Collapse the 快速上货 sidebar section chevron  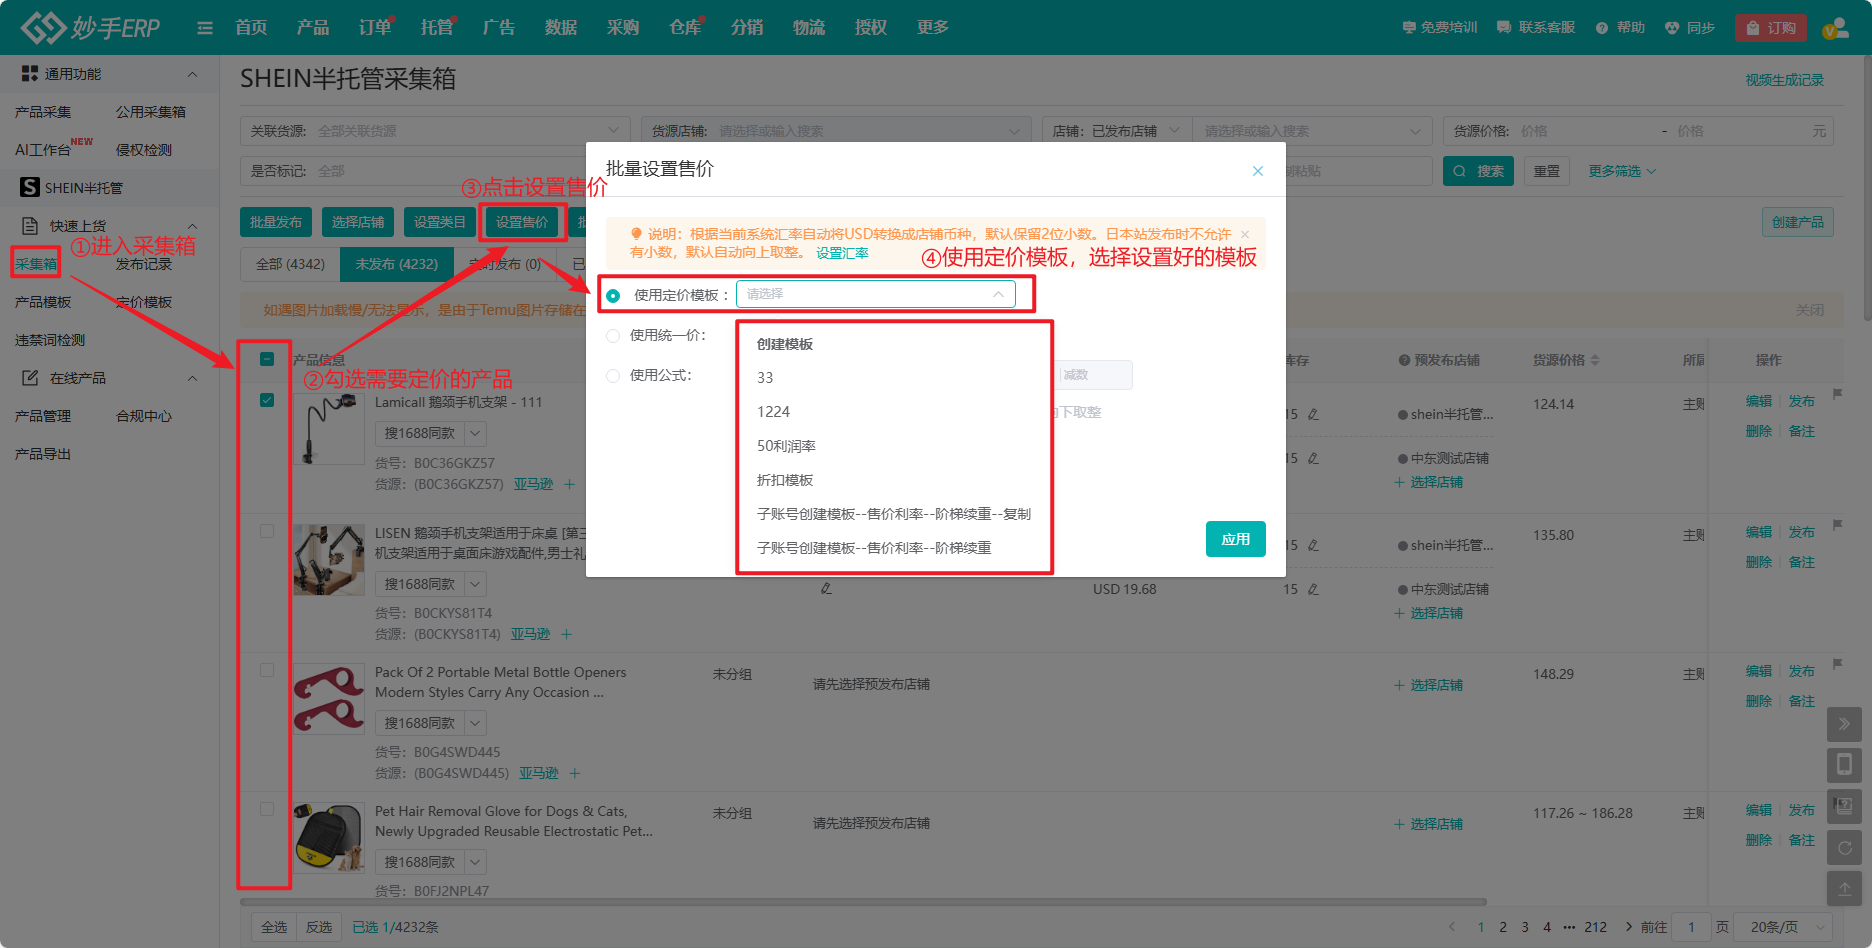tap(192, 226)
